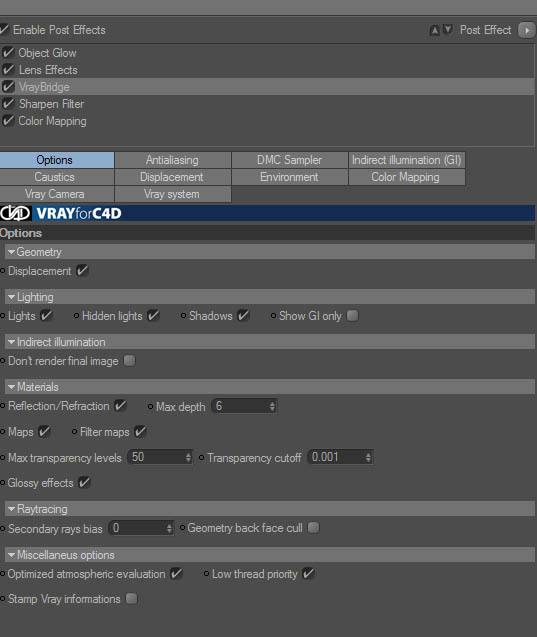Select the Object Glow list entry
The width and height of the screenshot is (537, 637).
tap(267, 53)
